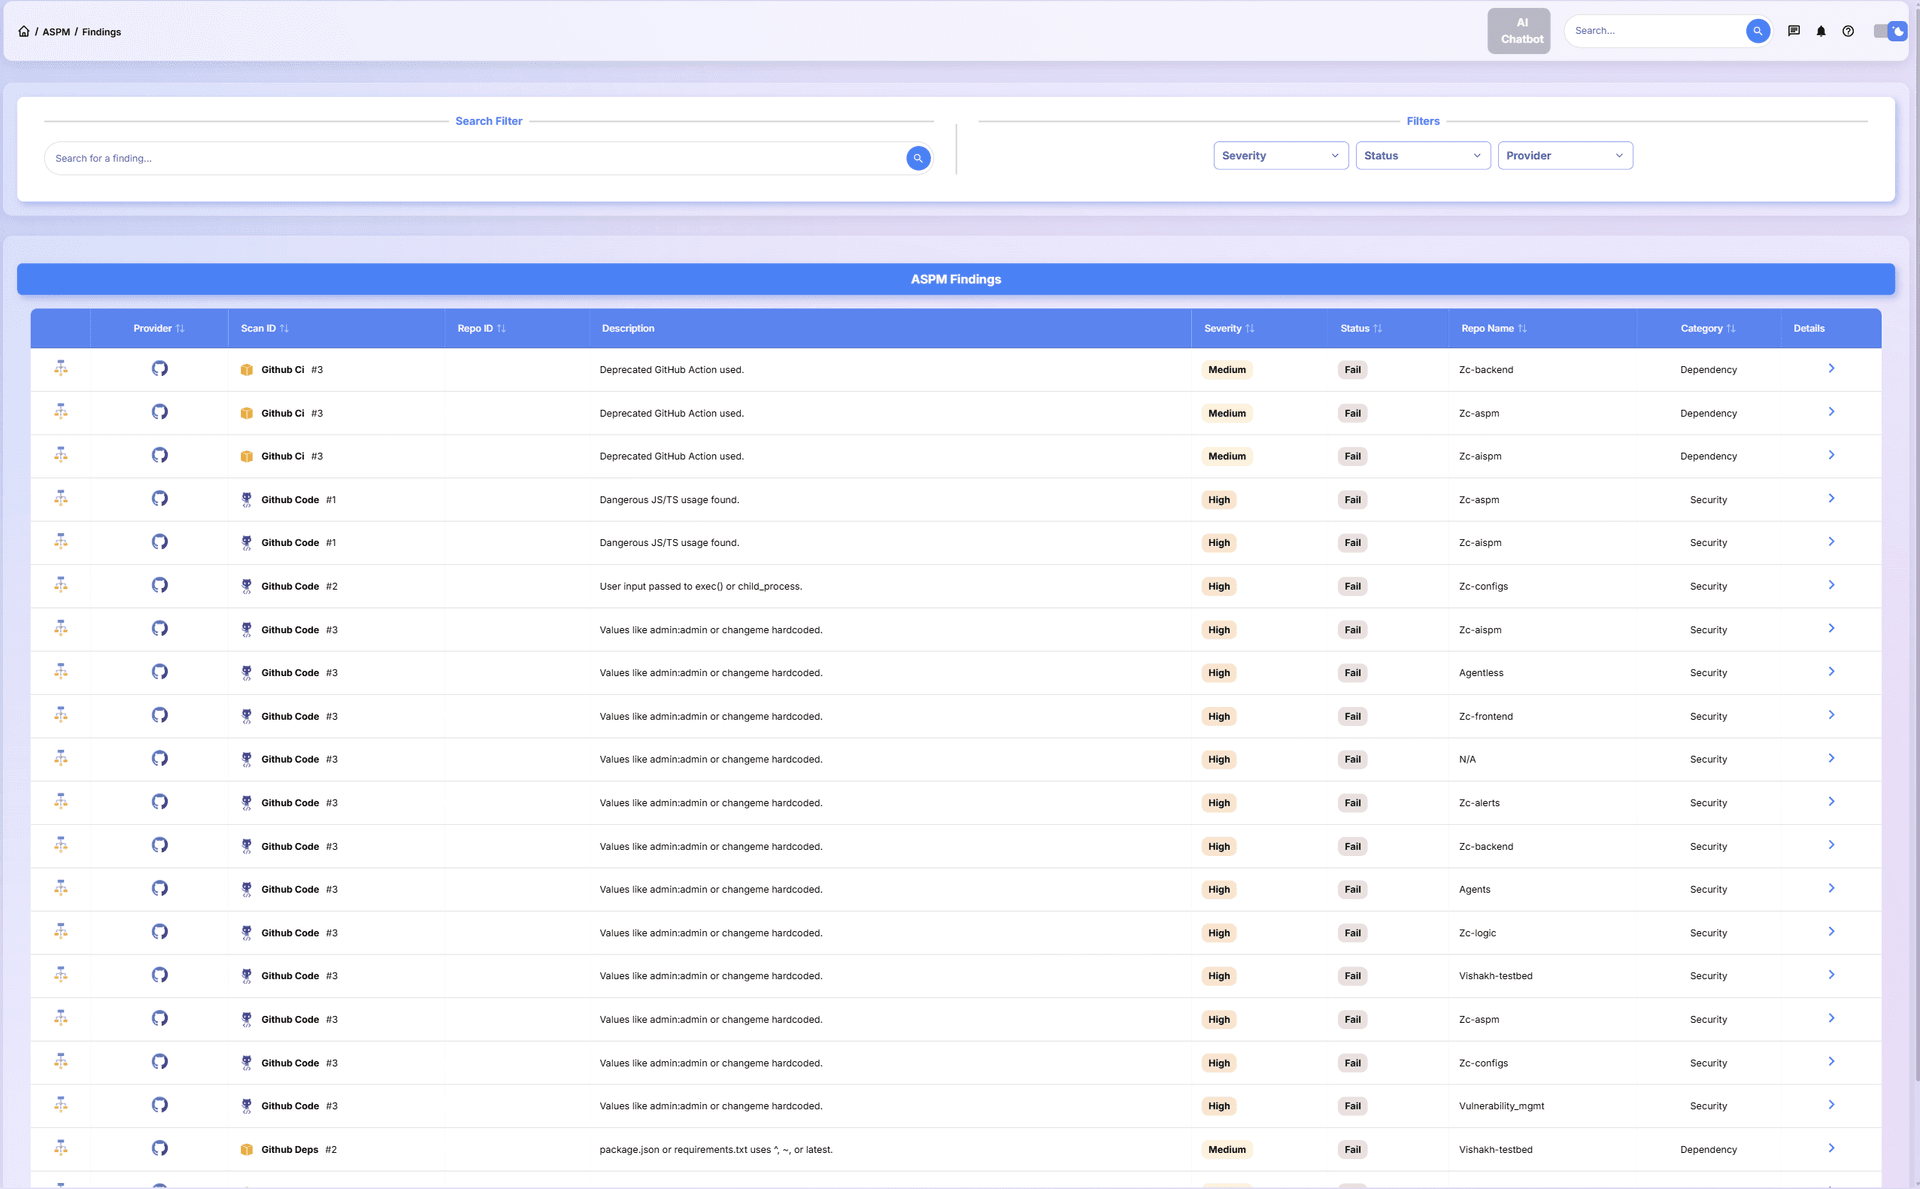The width and height of the screenshot is (1920, 1189).
Task: Go to the home icon in the breadcrumb
Action: pos(24,31)
